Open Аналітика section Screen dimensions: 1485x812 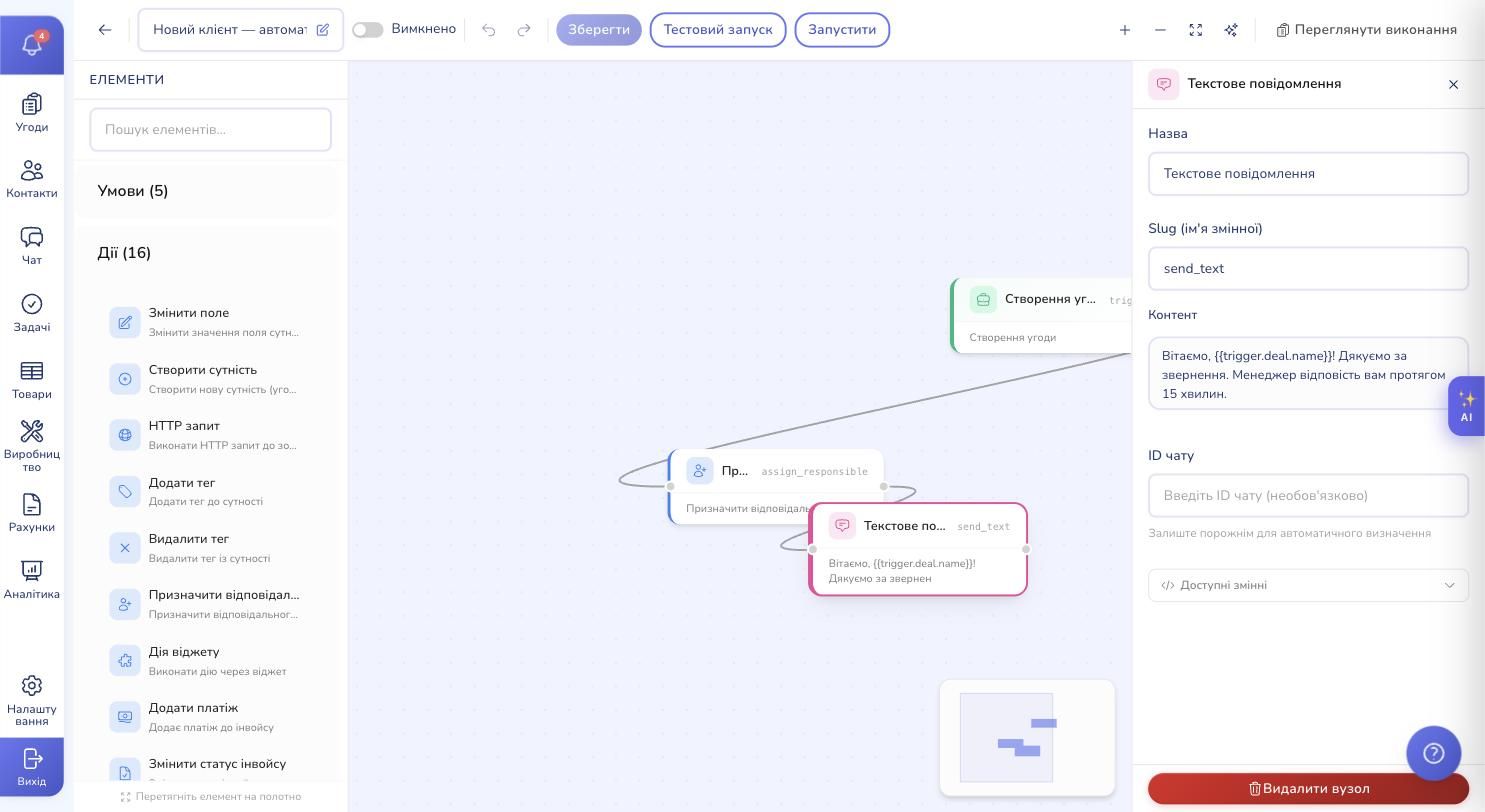[x=32, y=580]
